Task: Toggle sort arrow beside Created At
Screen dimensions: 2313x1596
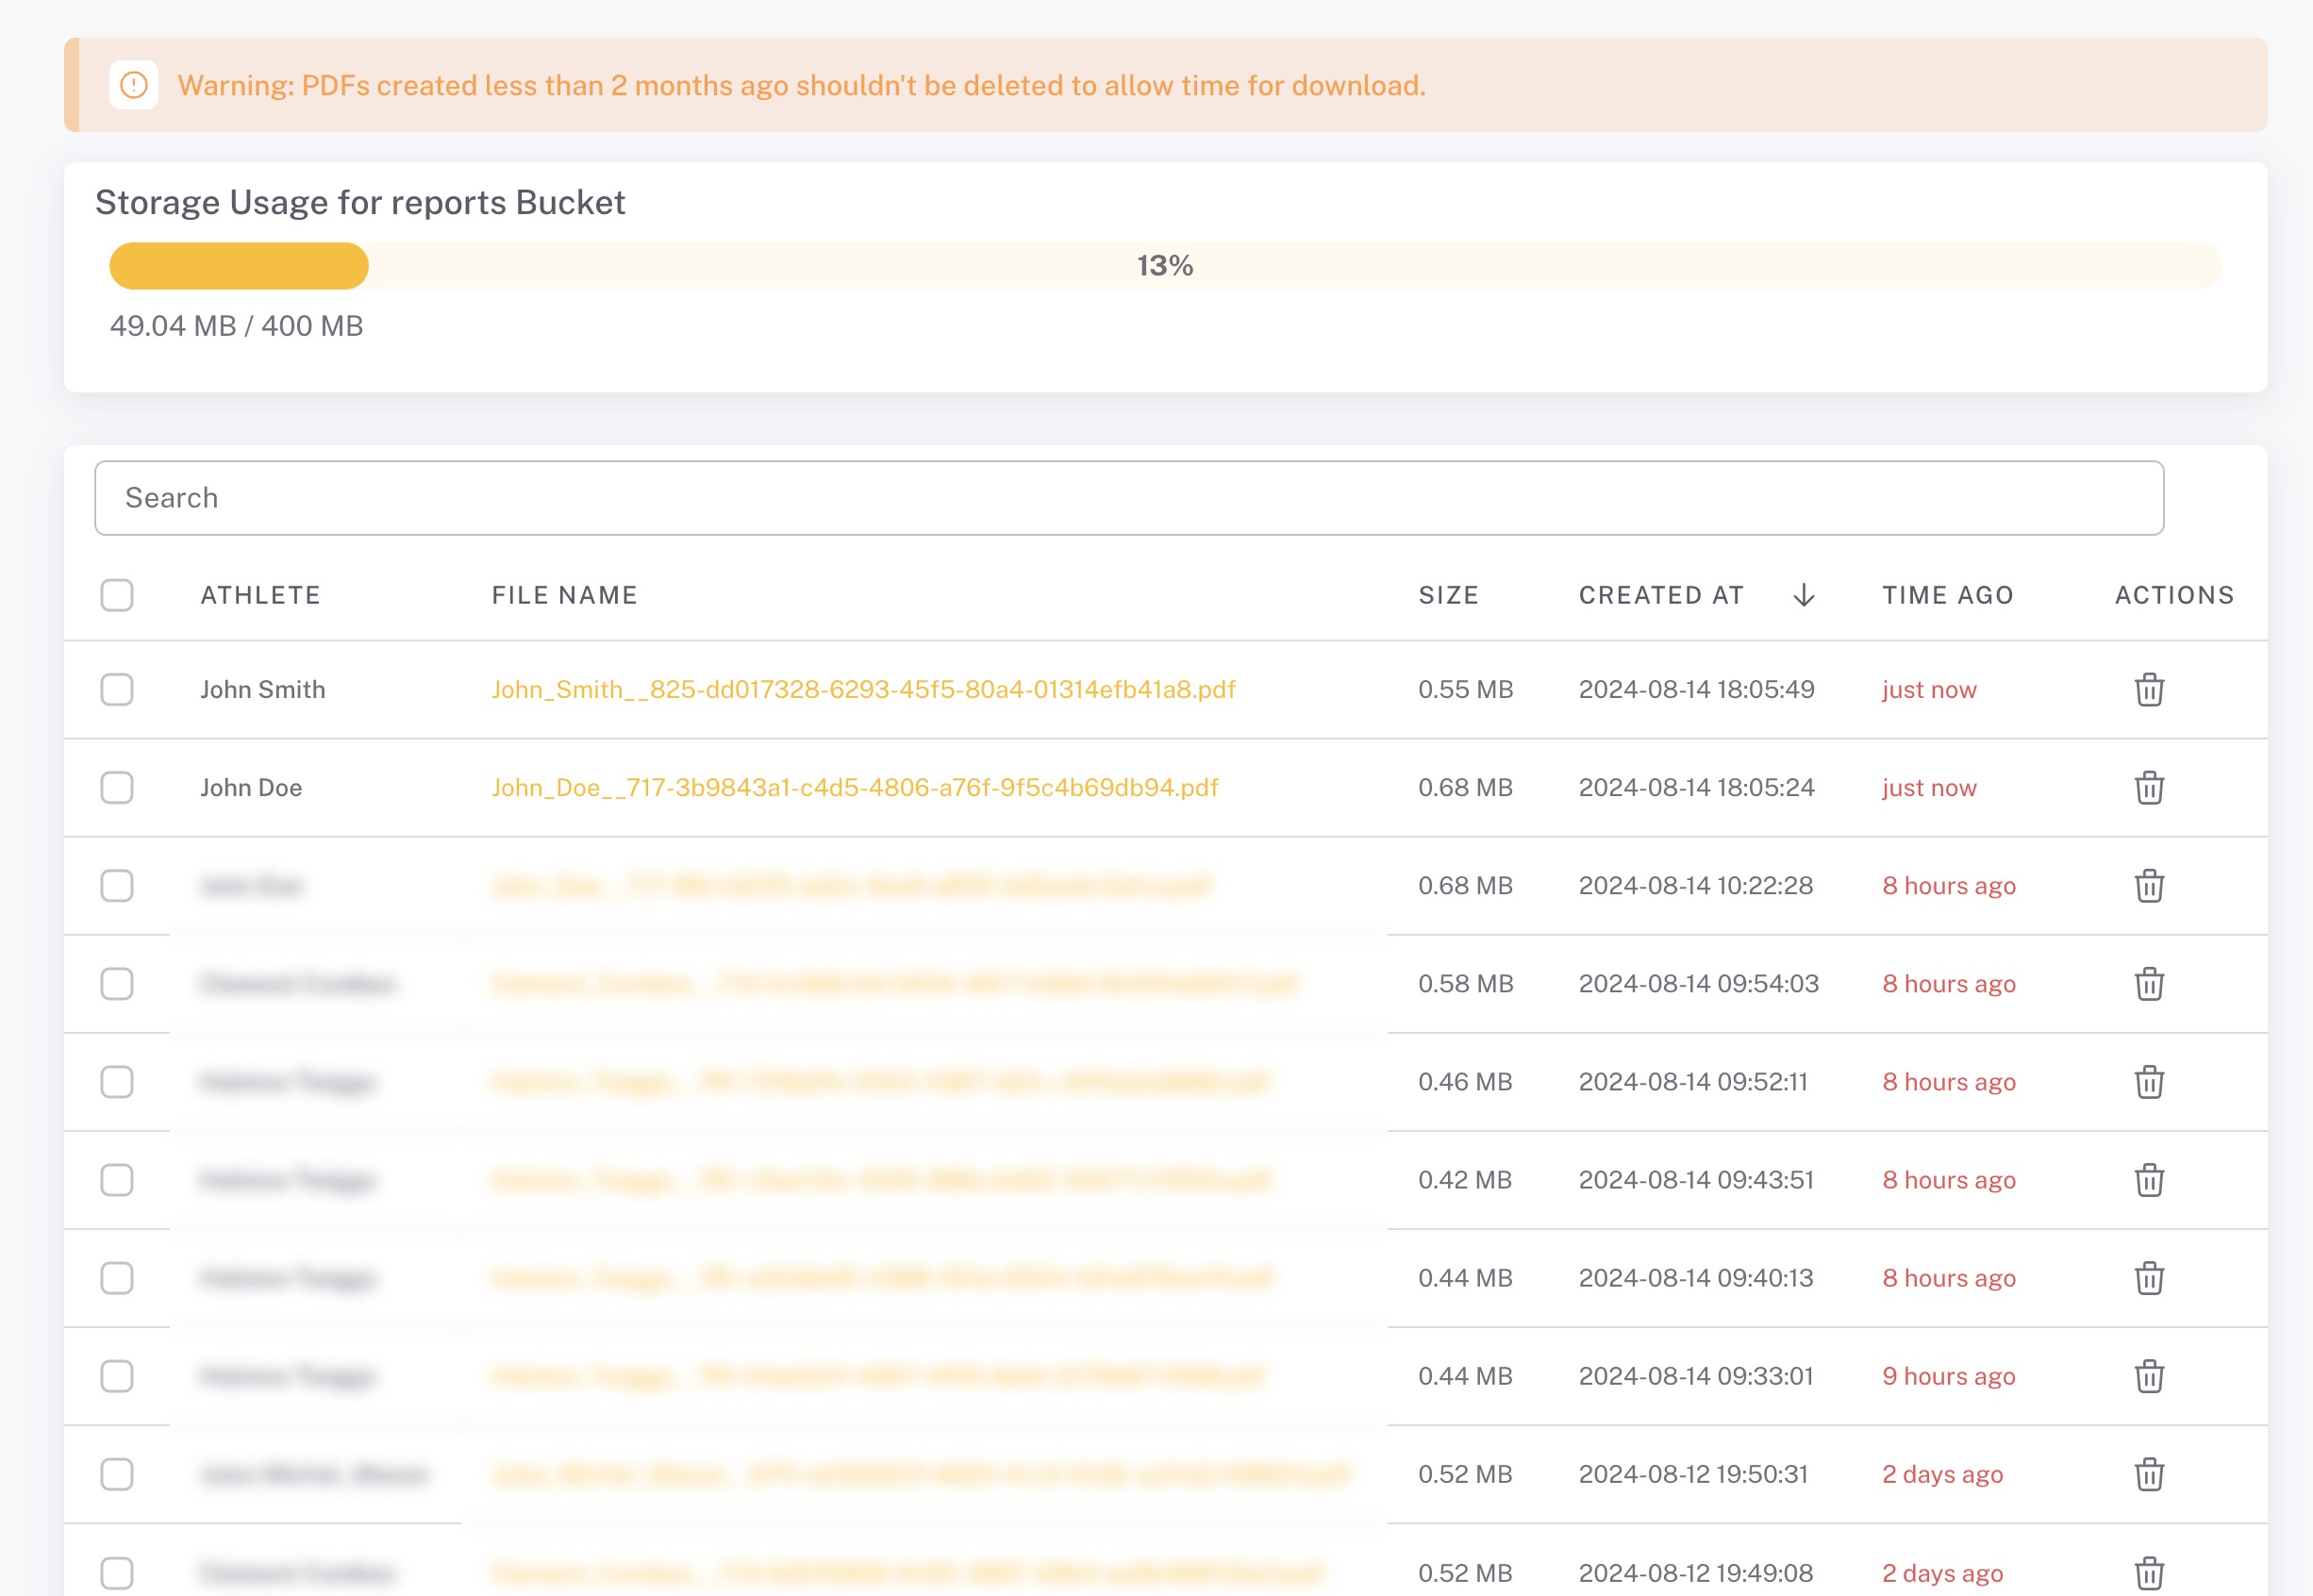Action: click(1803, 595)
